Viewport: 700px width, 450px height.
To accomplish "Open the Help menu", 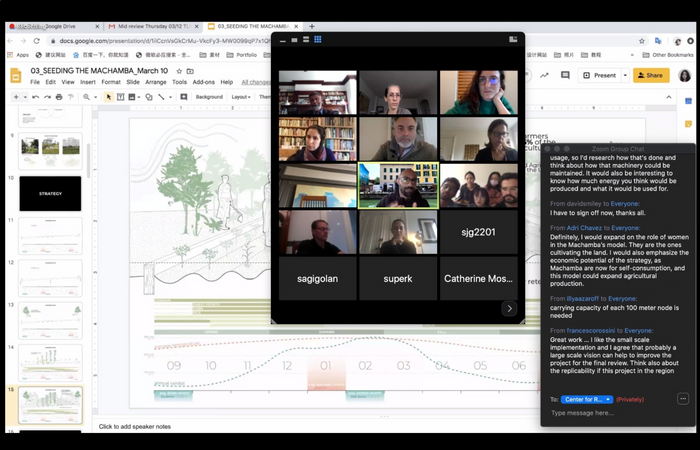I will click(x=227, y=82).
